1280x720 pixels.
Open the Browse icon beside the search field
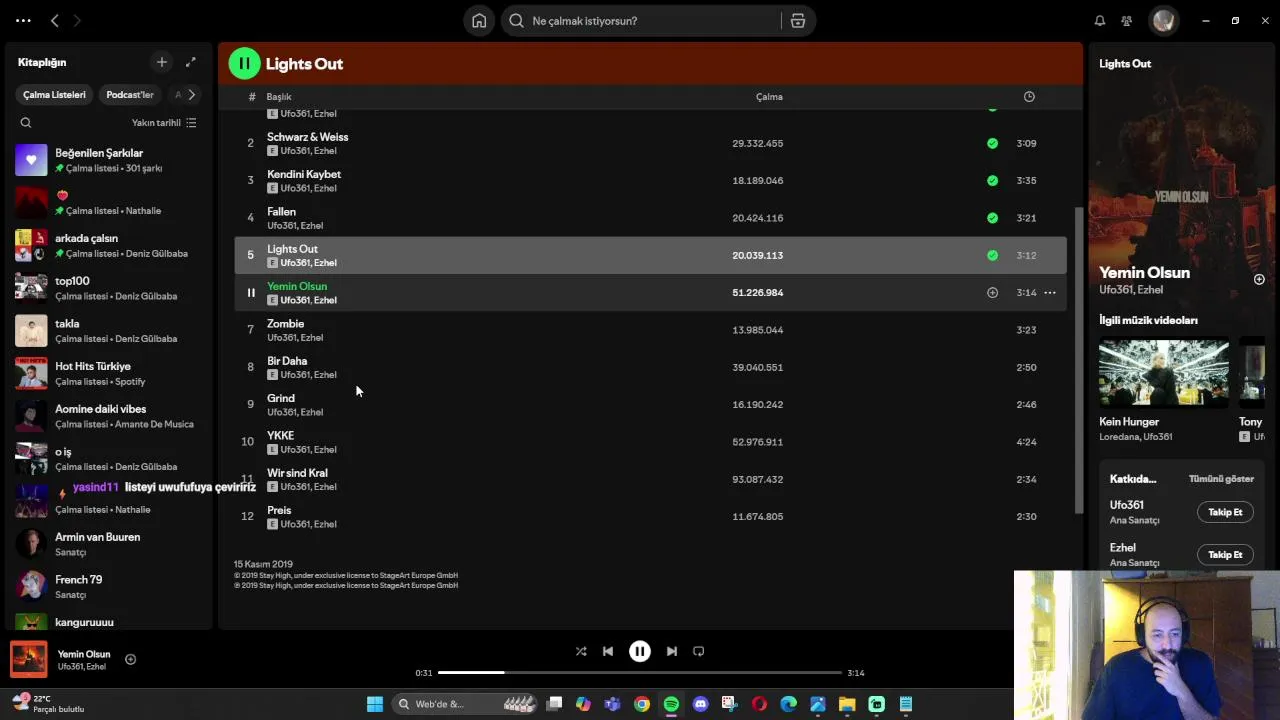point(798,21)
